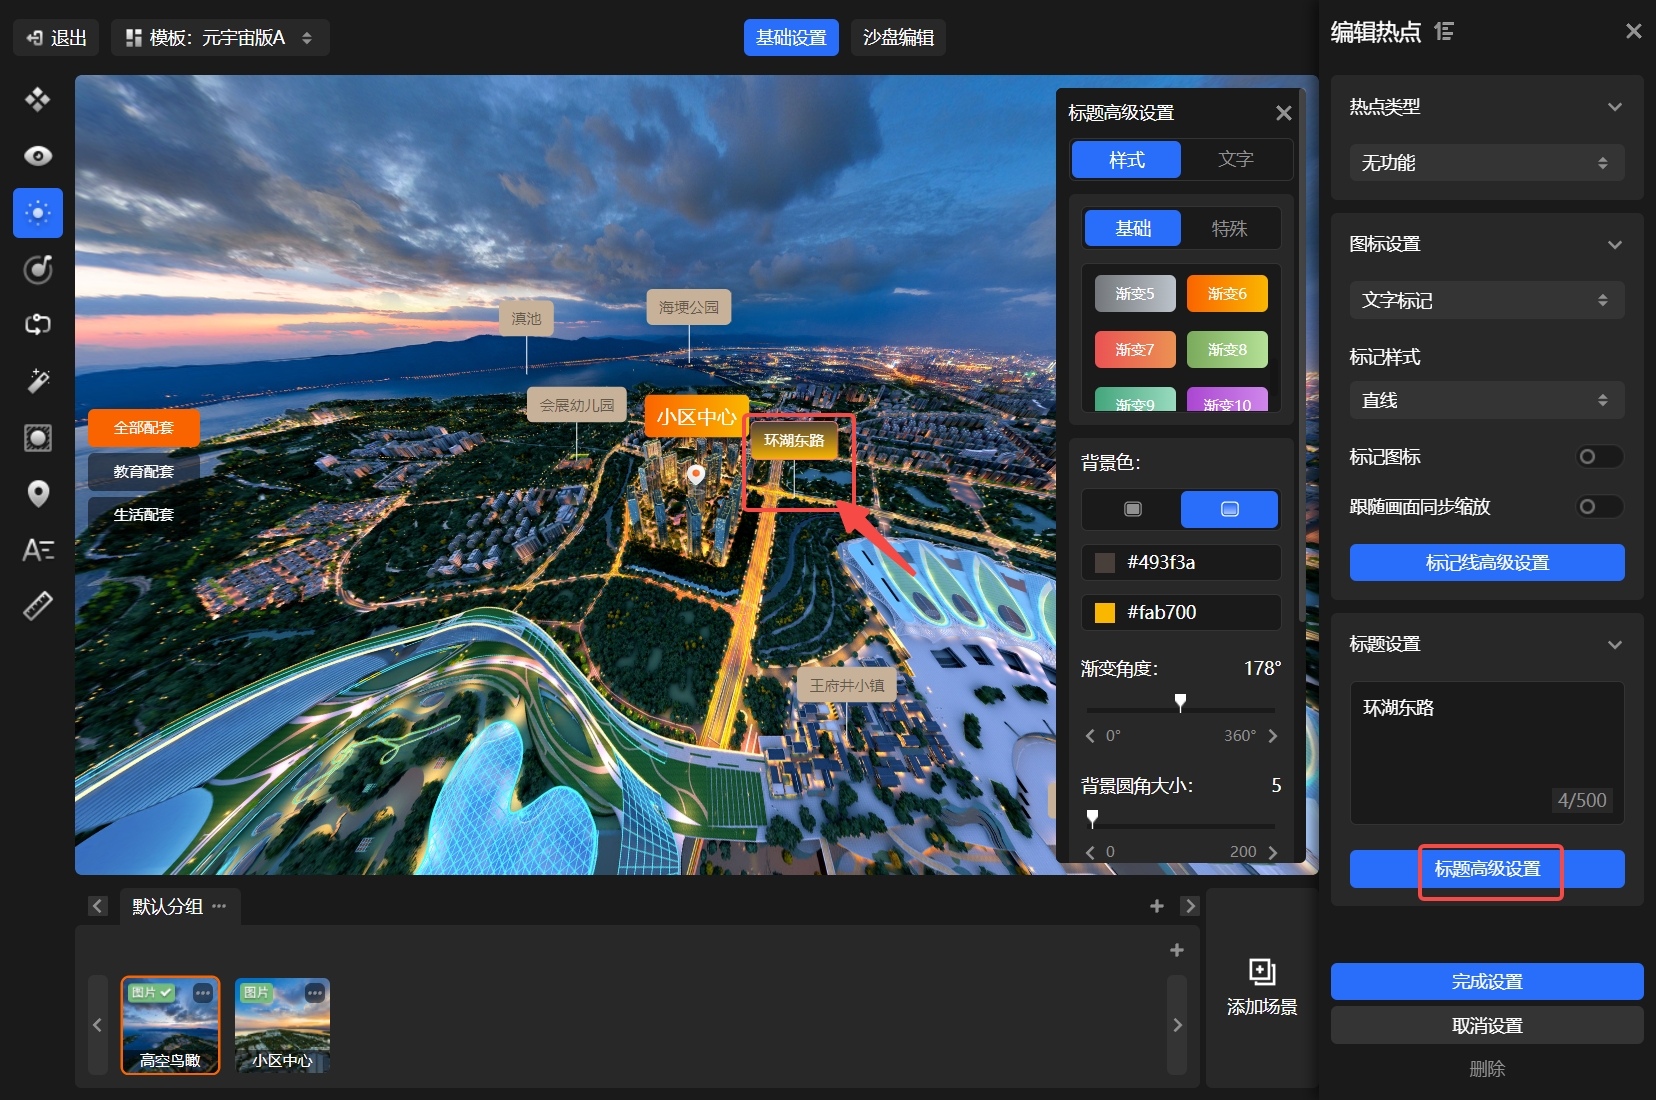The image size is (1656, 1100).
Task: Select the ruler measurement tool
Action: pos(38,606)
